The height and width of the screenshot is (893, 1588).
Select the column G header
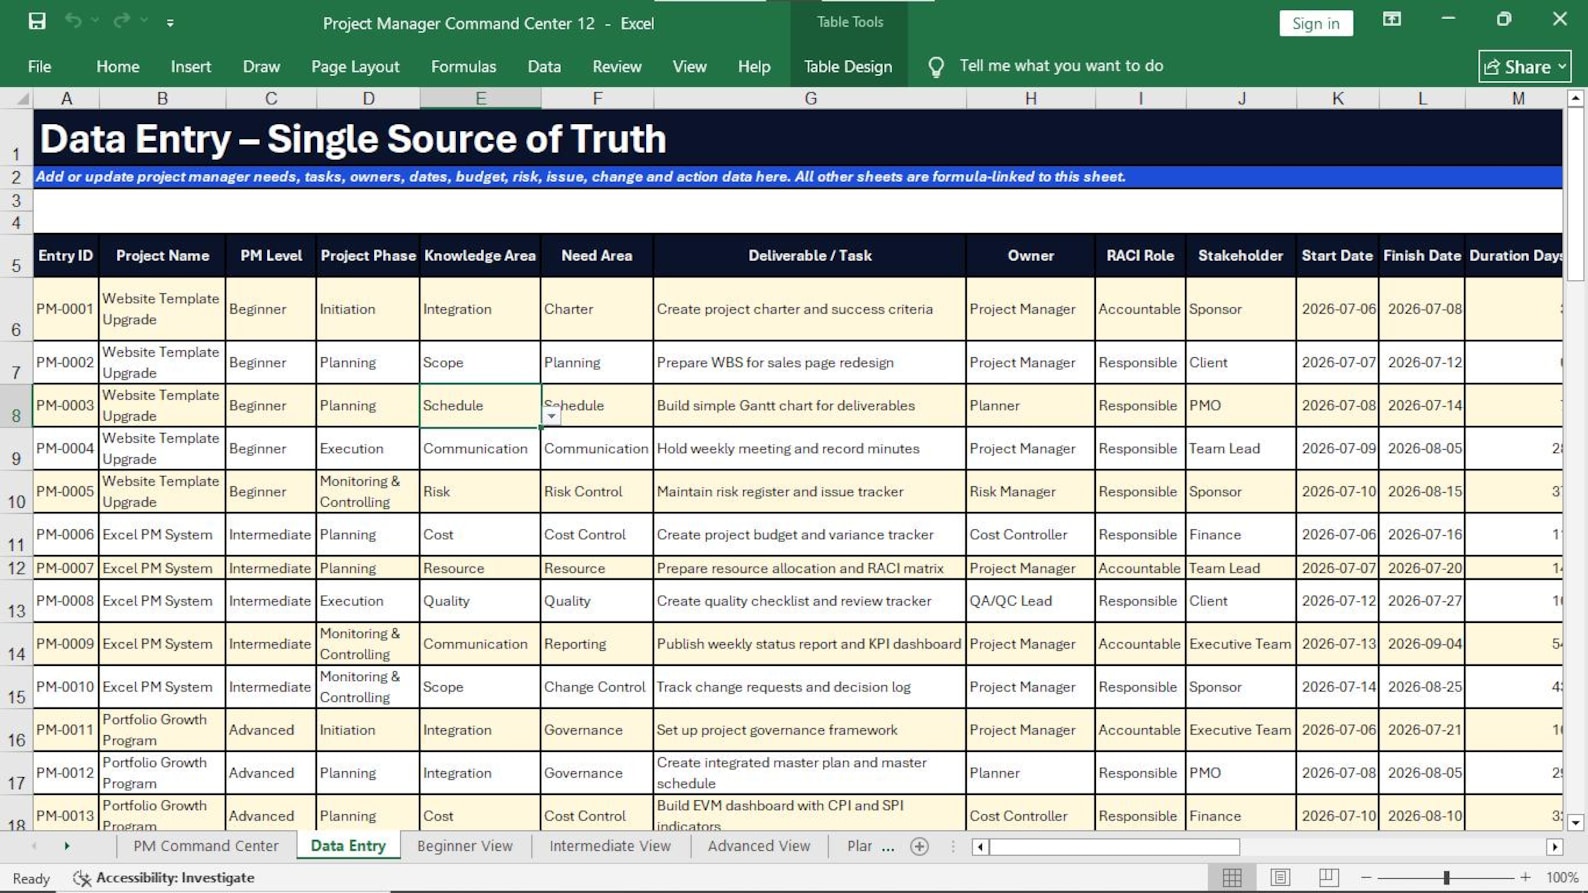[810, 99]
